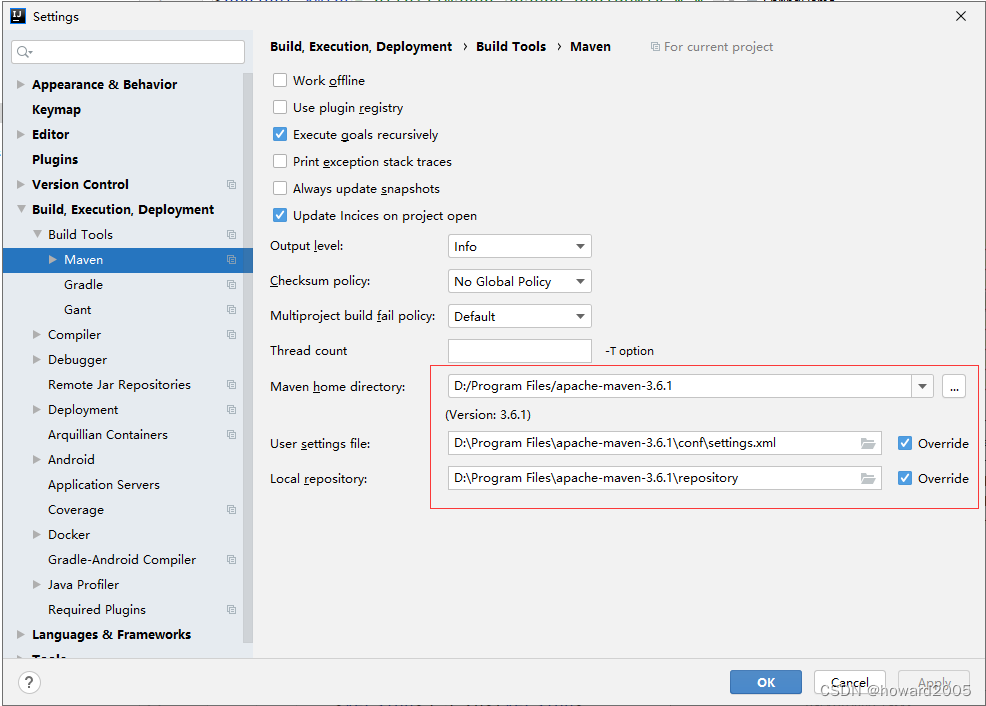Enable Use plugin registry checkbox
986x706 pixels.
280,108
